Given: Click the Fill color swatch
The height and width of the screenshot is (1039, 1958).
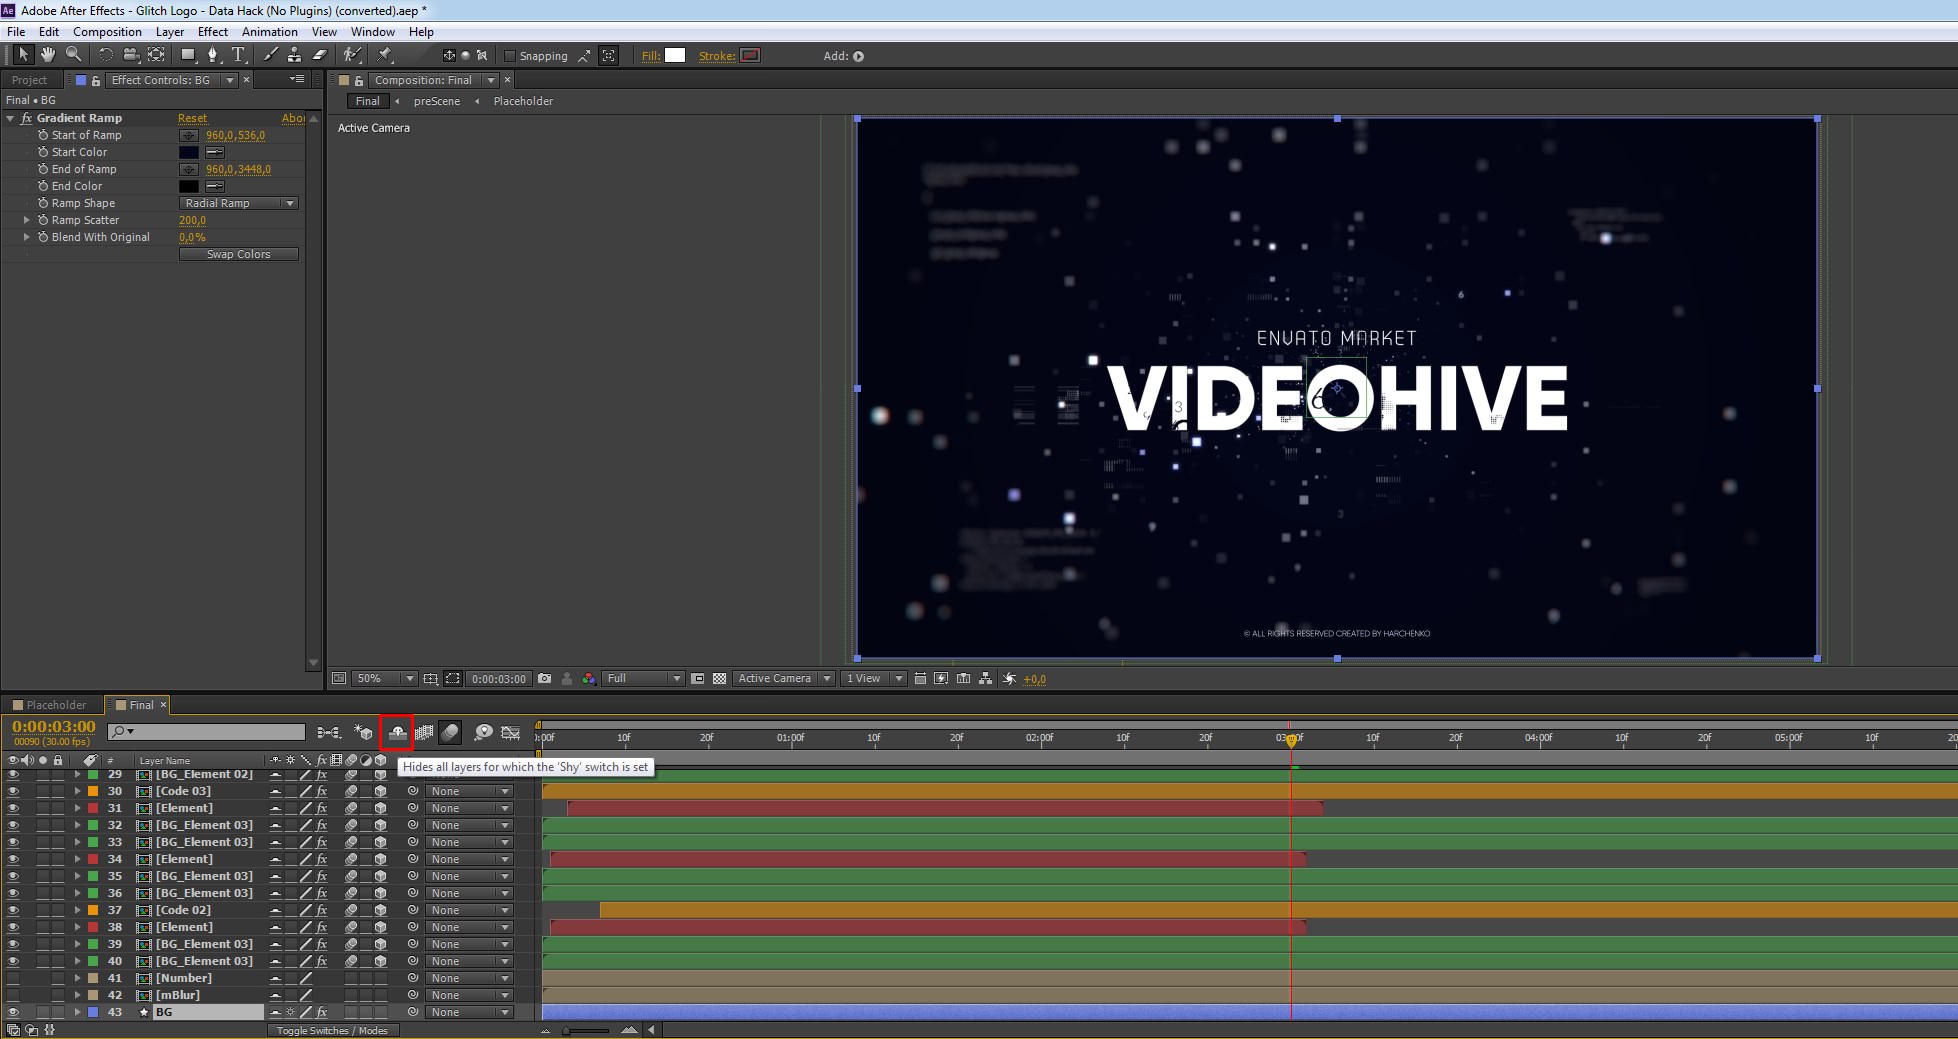Looking at the screenshot, I should [x=675, y=55].
